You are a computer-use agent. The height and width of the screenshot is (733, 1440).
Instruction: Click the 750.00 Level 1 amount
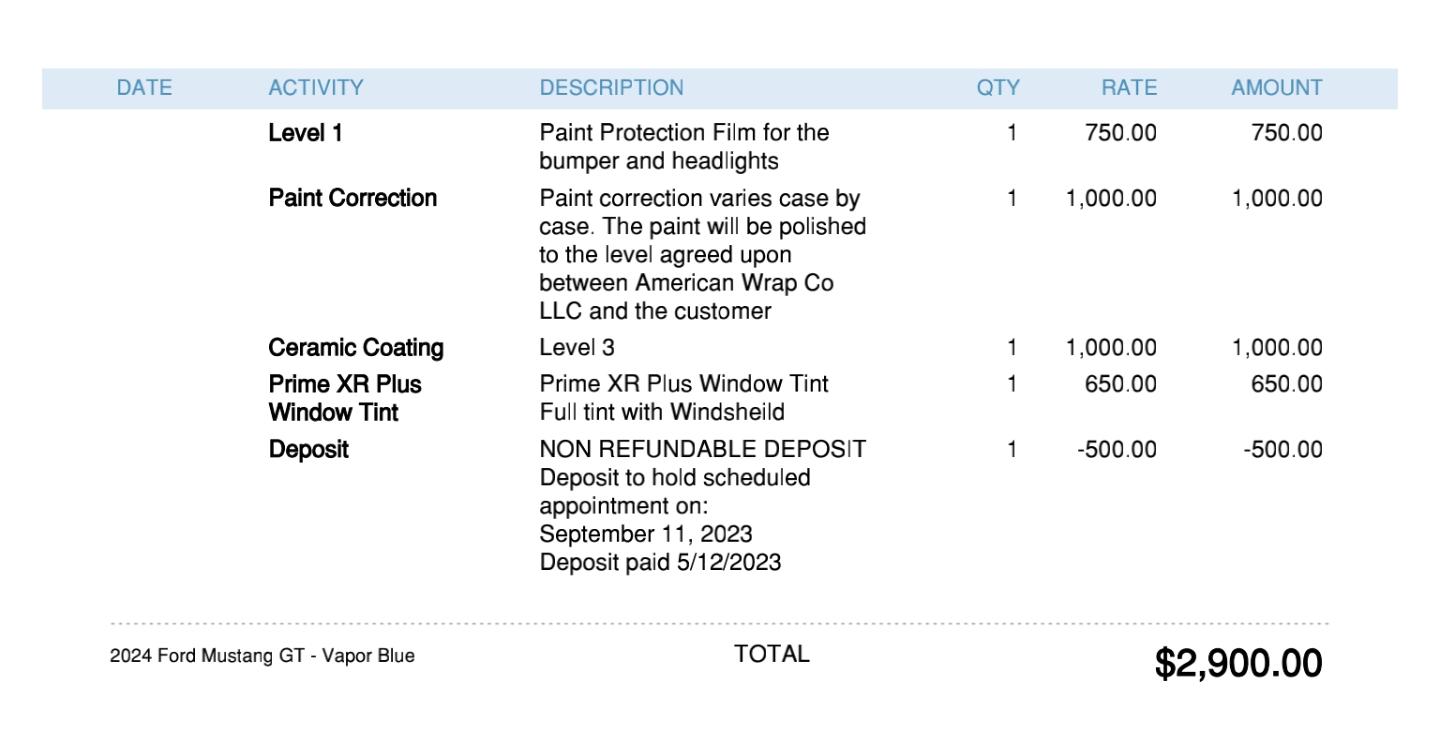[x=1287, y=133]
